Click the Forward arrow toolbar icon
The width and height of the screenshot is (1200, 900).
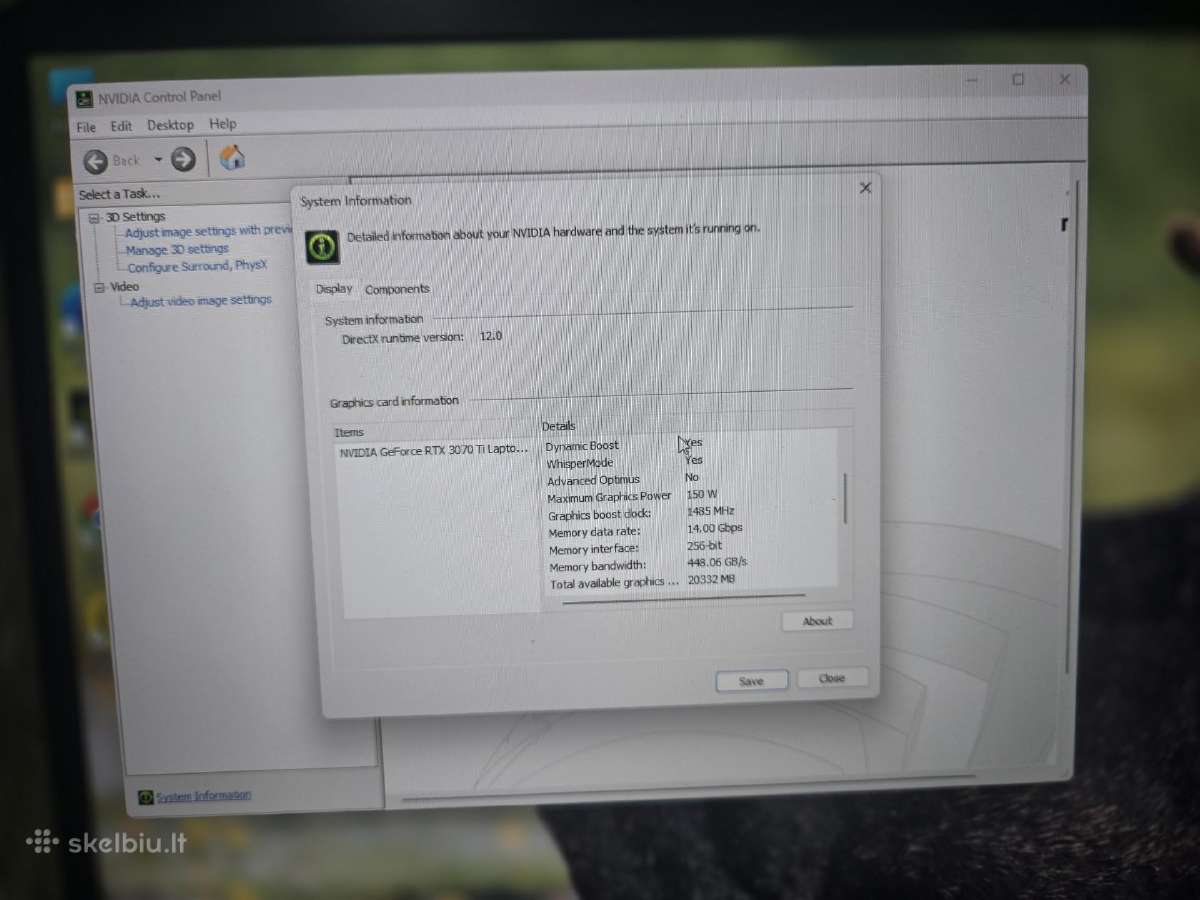[x=183, y=159]
